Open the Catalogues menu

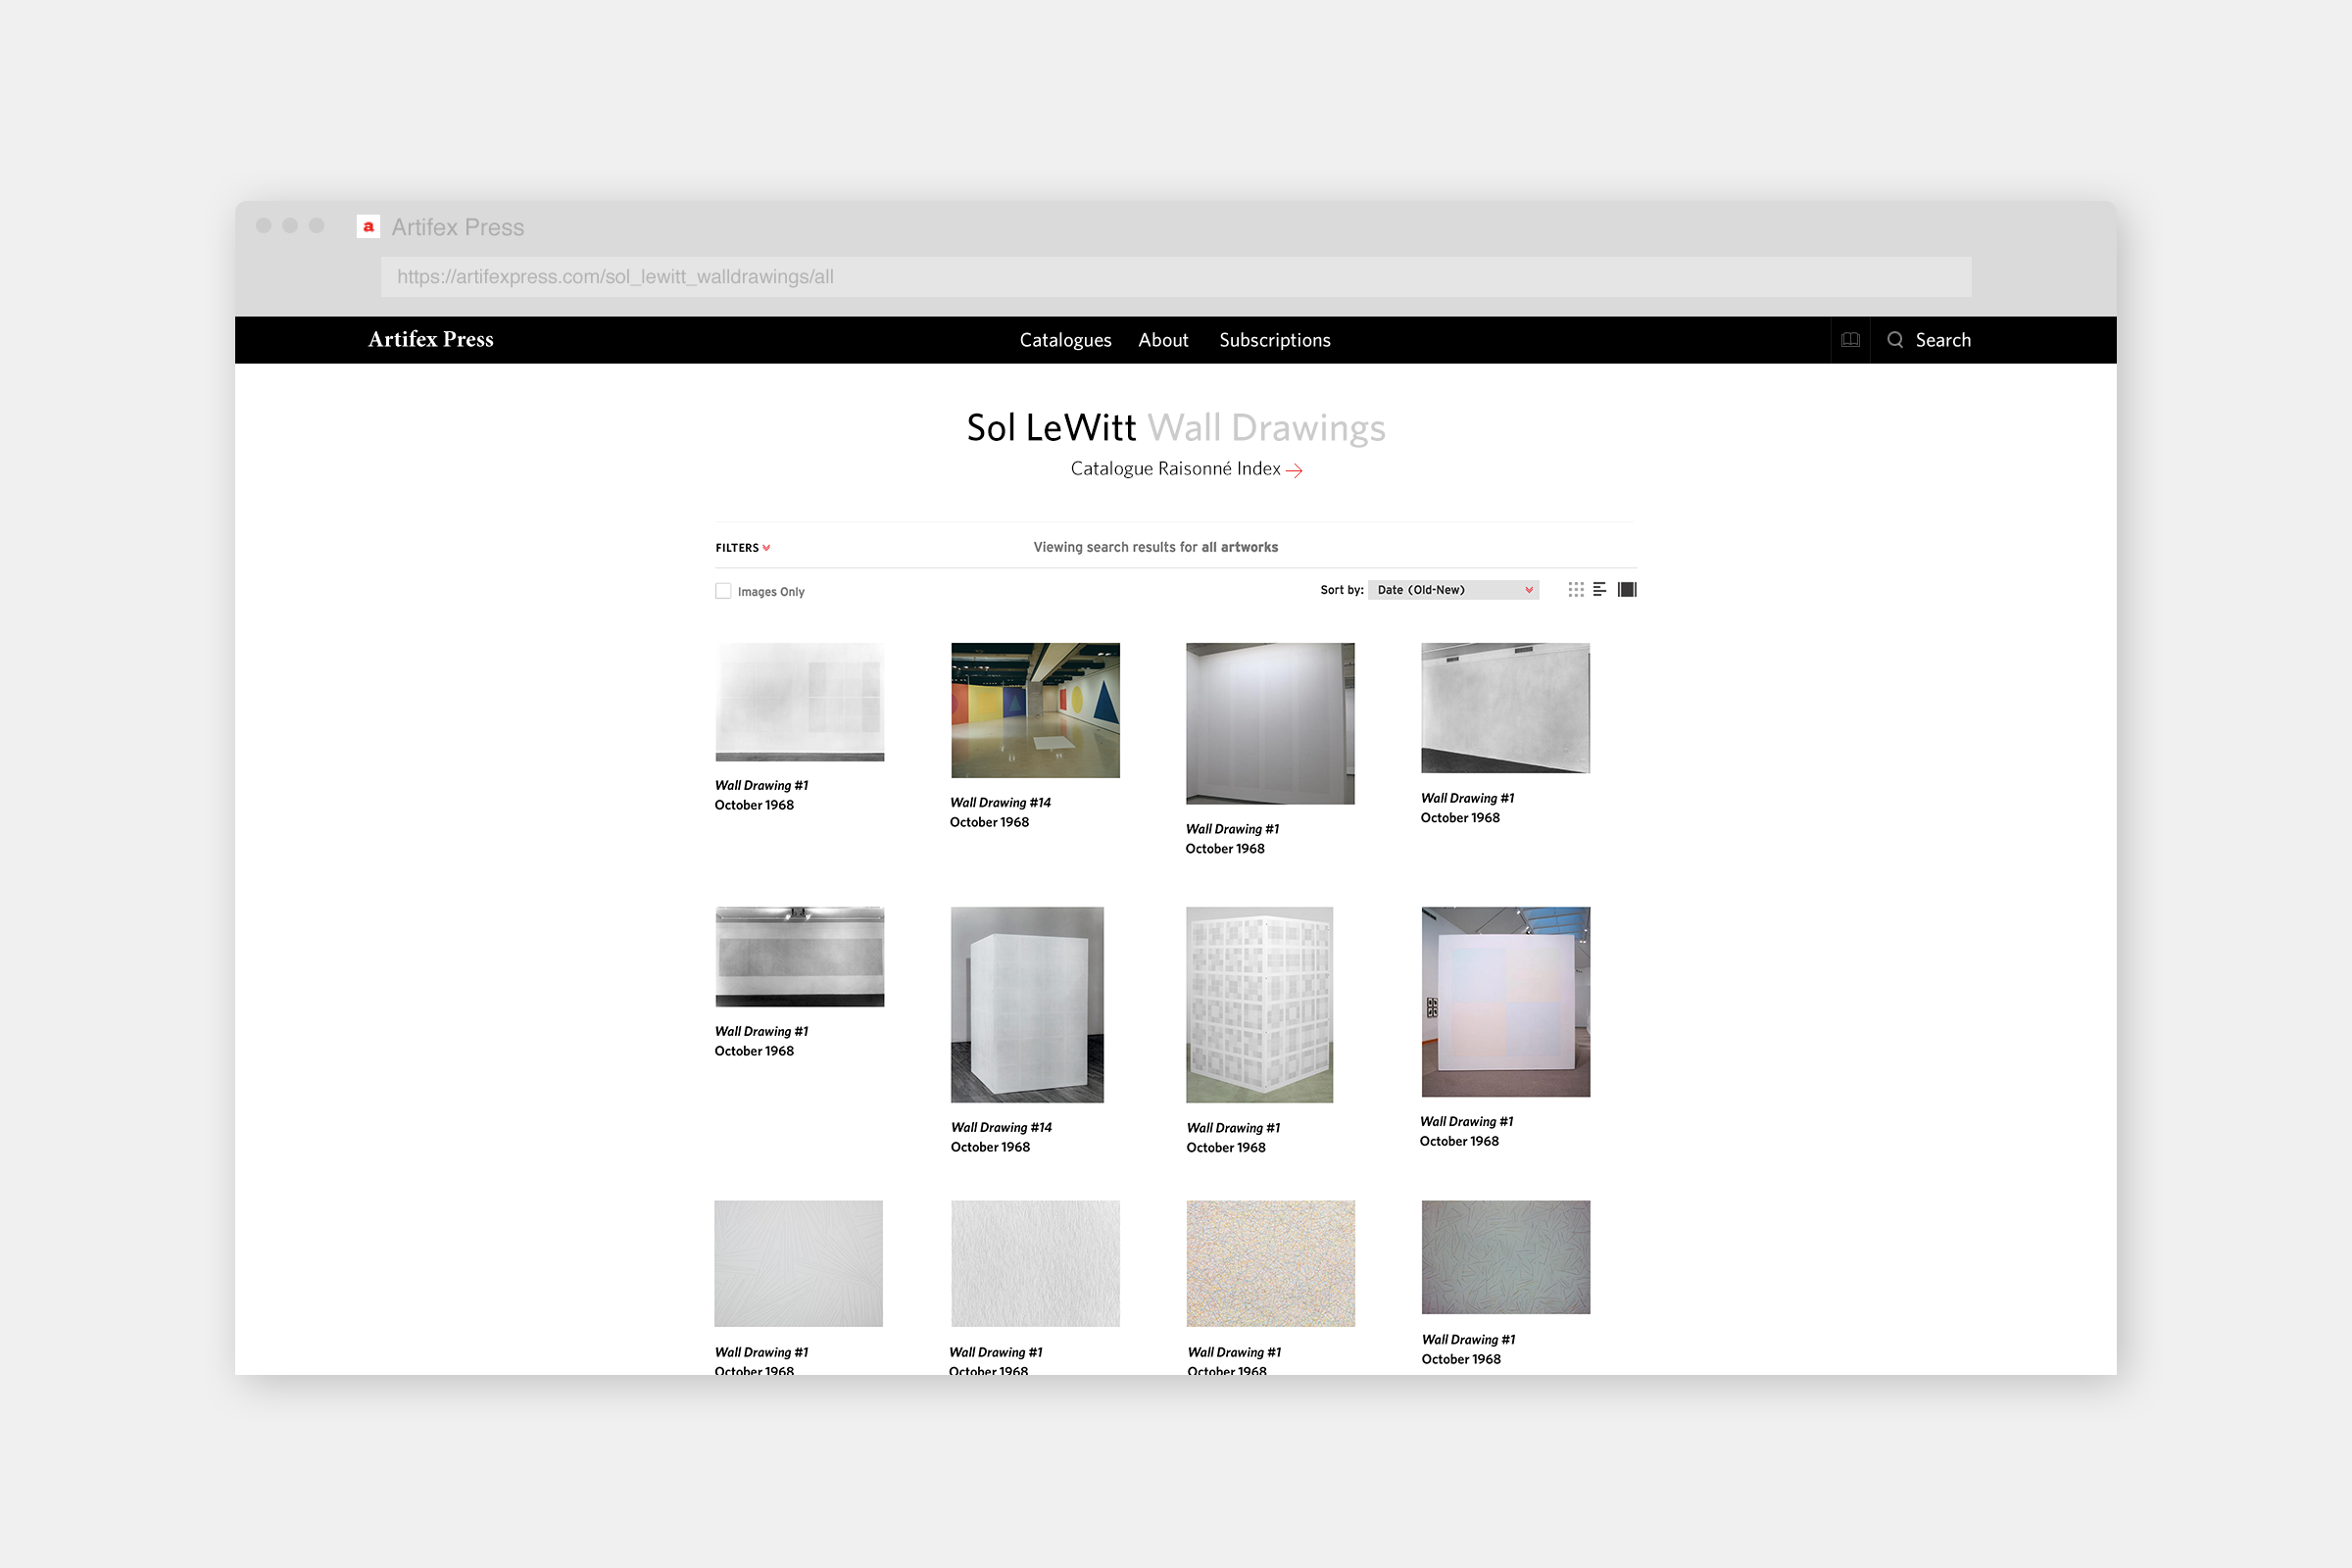point(1065,340)
